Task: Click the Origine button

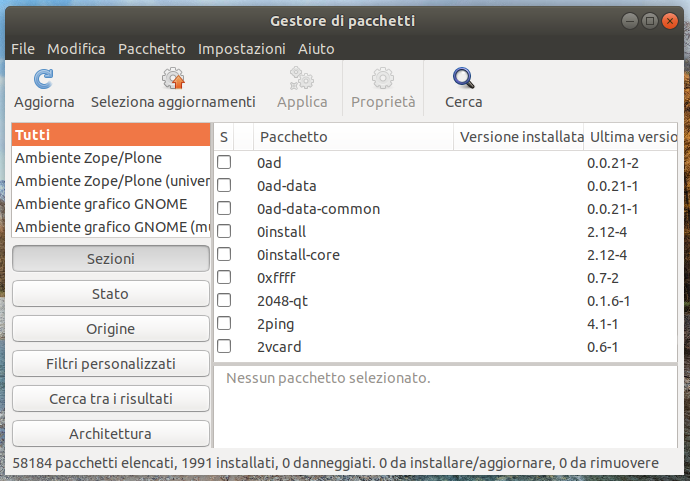Action: click(110, 329)
